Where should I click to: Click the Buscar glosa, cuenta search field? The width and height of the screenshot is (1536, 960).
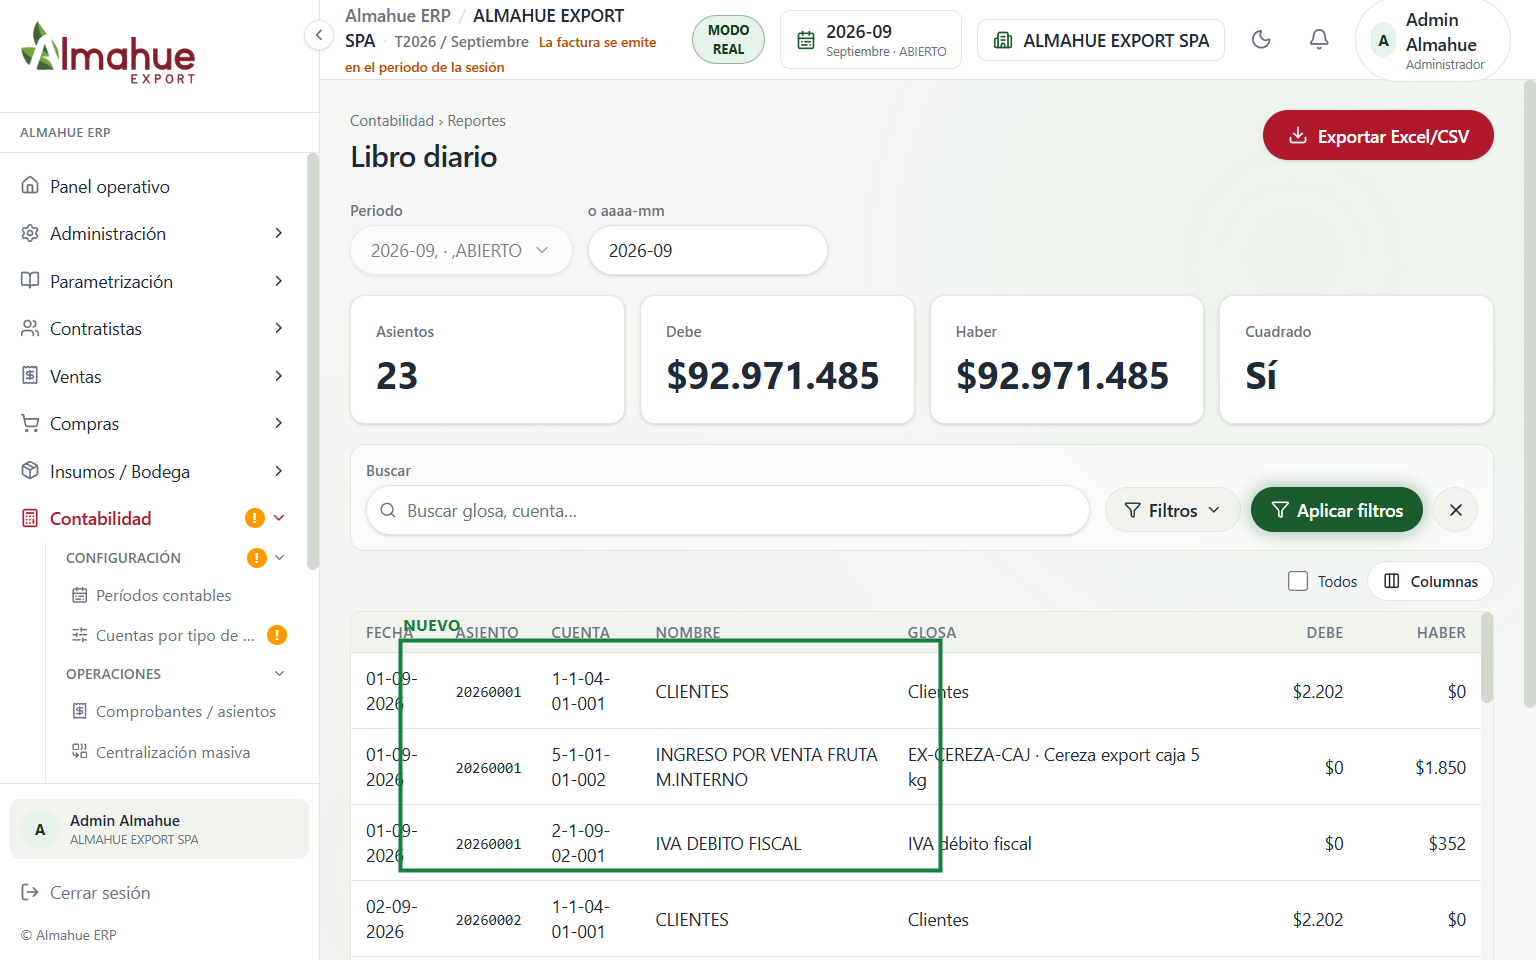click(x=728, y=510)
